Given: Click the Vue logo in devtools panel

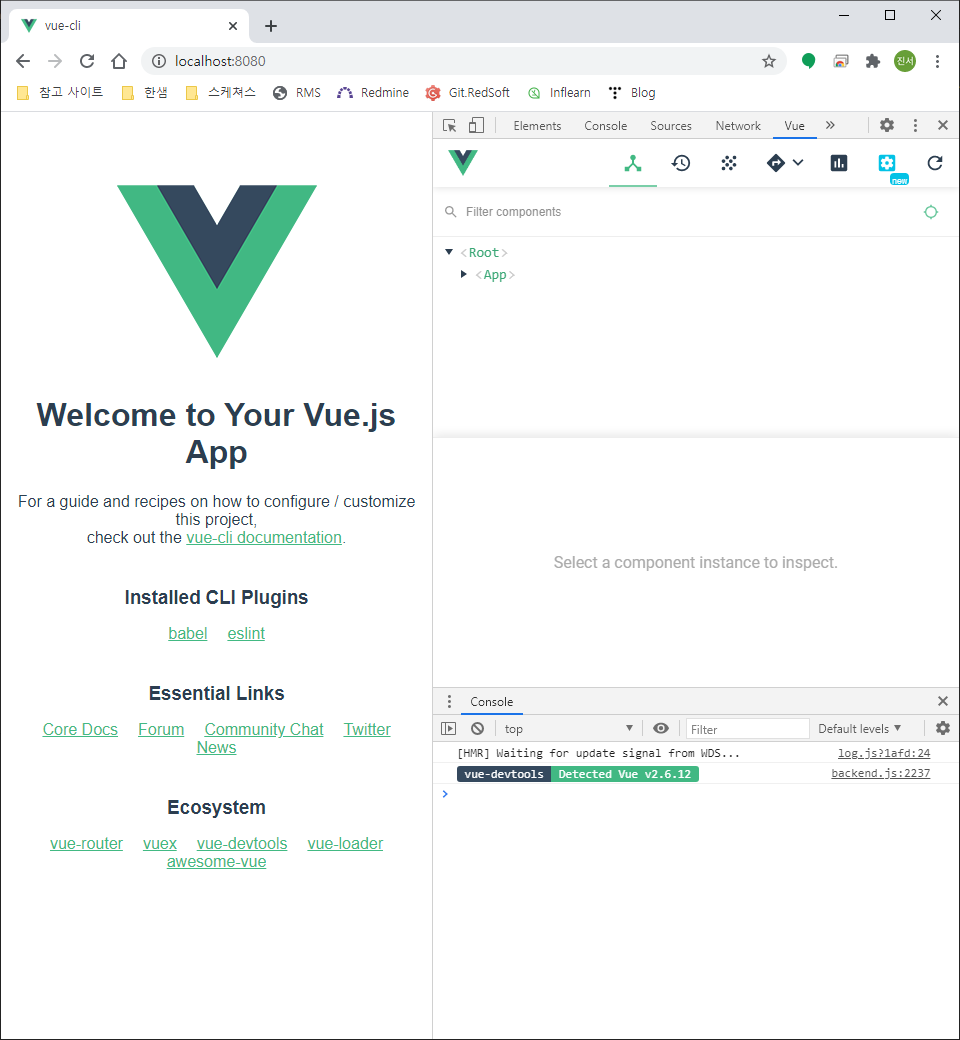Looking at the screenshot, I should [463, 162].
